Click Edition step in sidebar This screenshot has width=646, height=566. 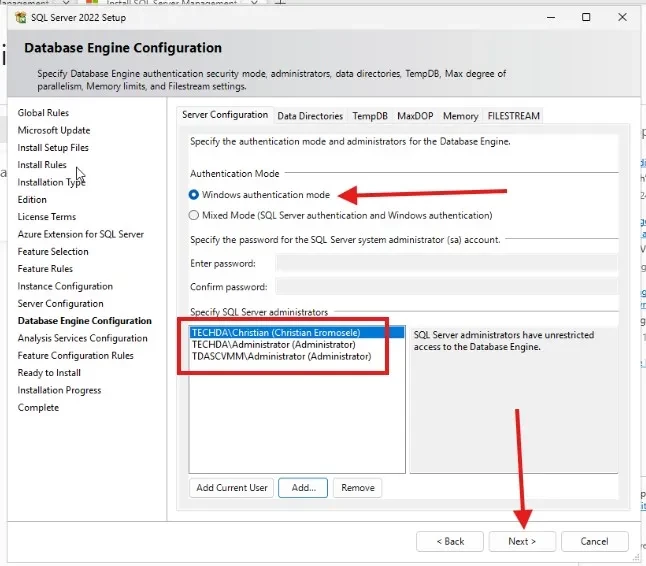32,200
